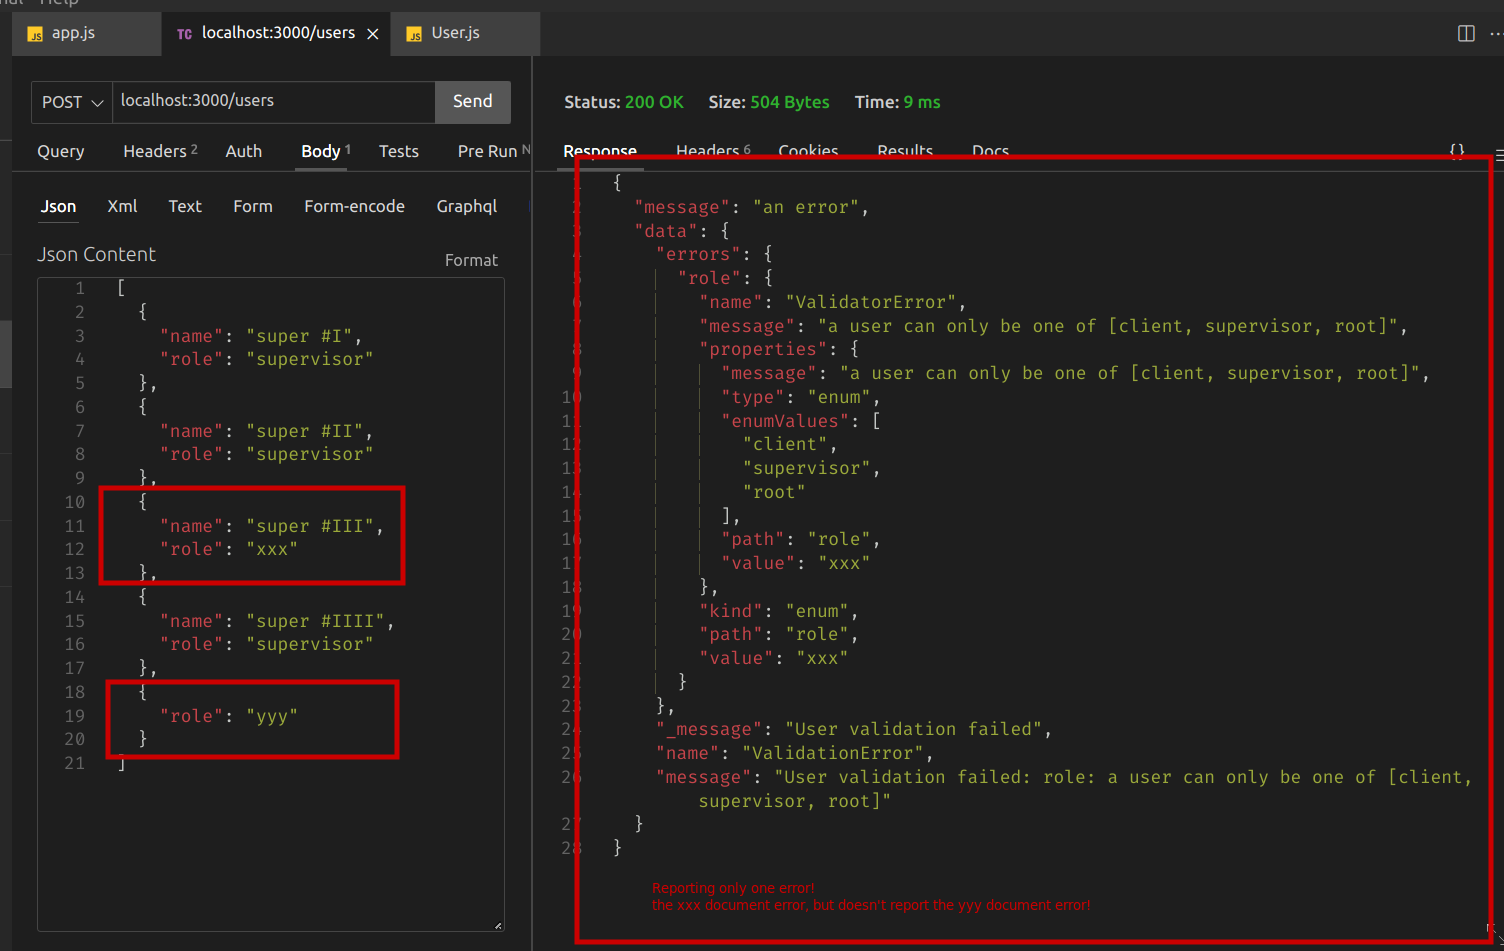Screen dimensions: 1504x951
Task: Click the "enumValues" key in response
Action: (x=785, y=421)
